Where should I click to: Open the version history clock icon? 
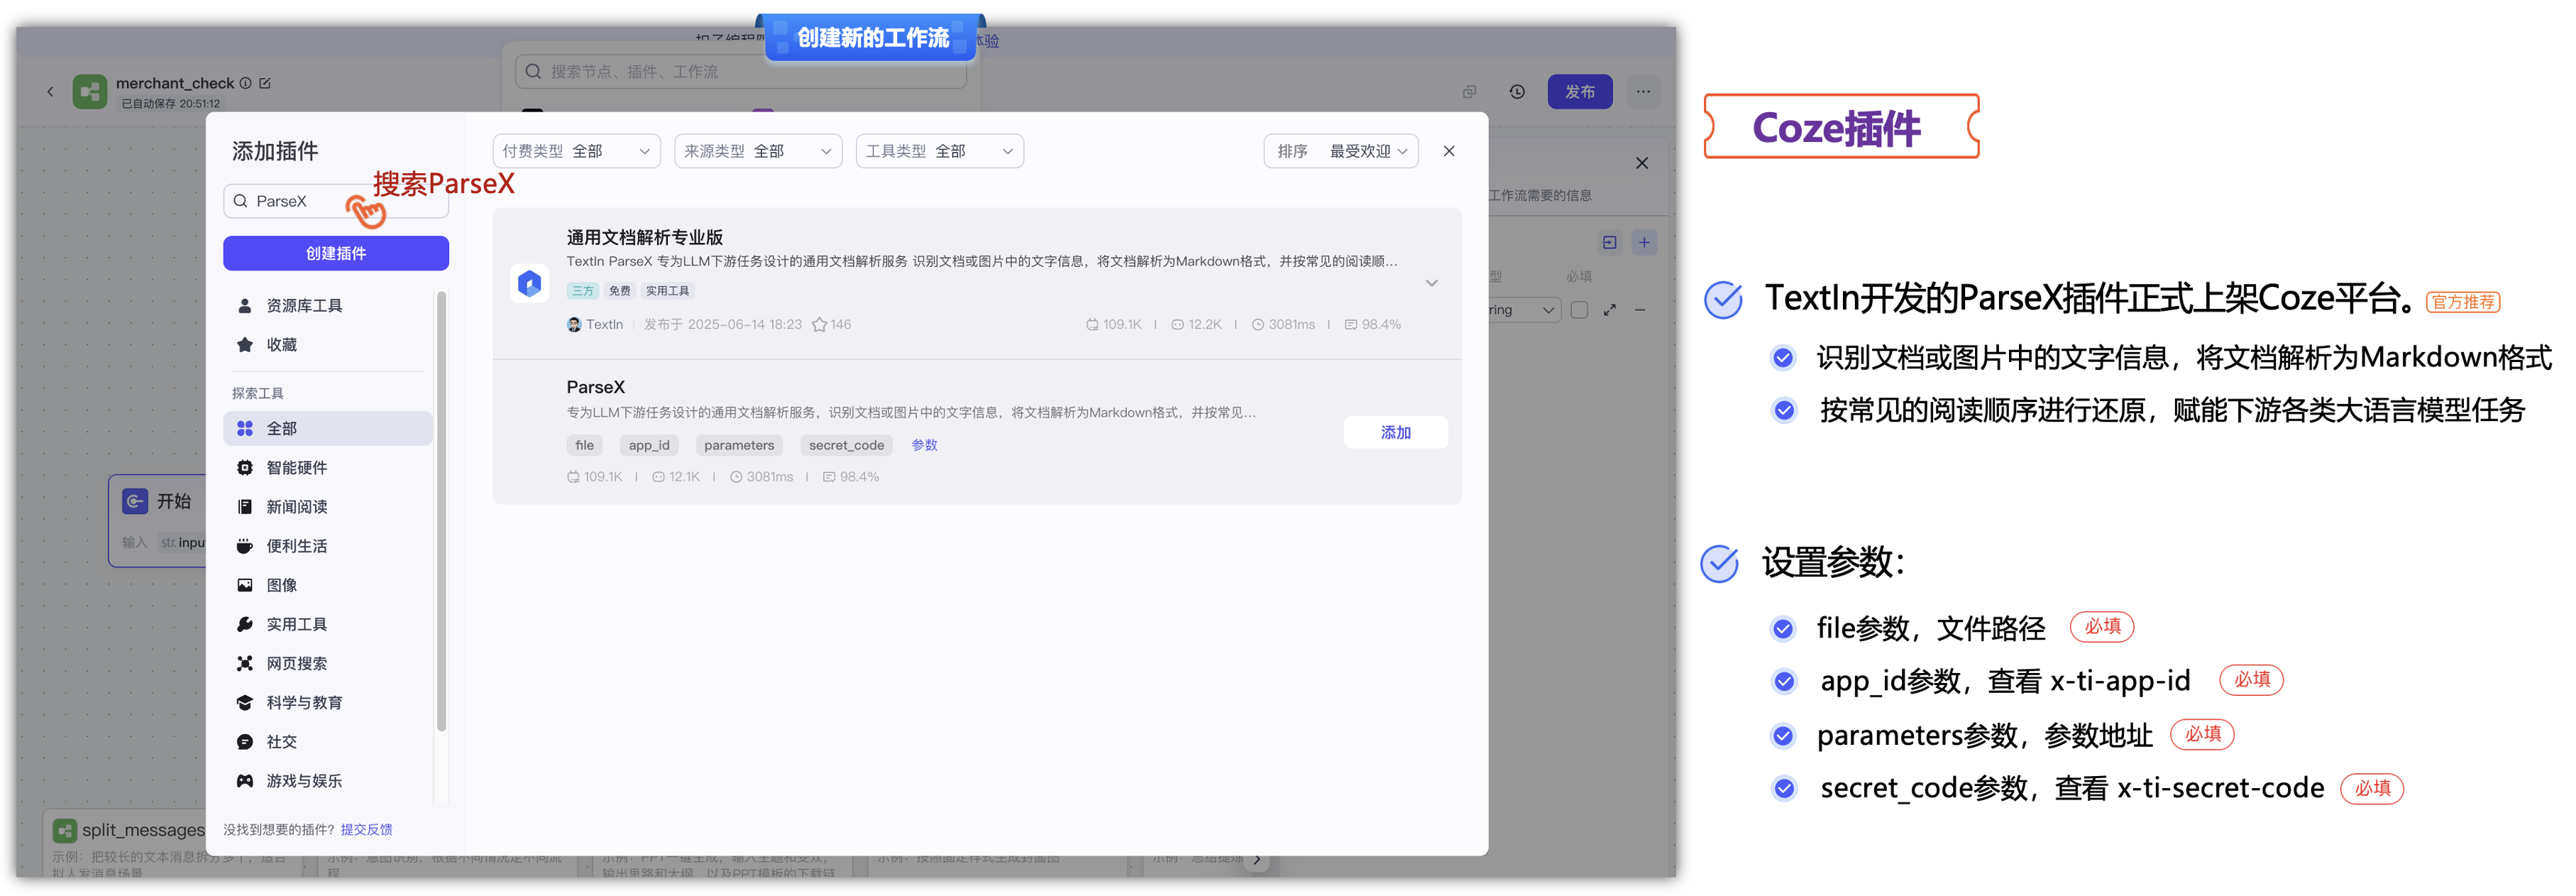1516,92
